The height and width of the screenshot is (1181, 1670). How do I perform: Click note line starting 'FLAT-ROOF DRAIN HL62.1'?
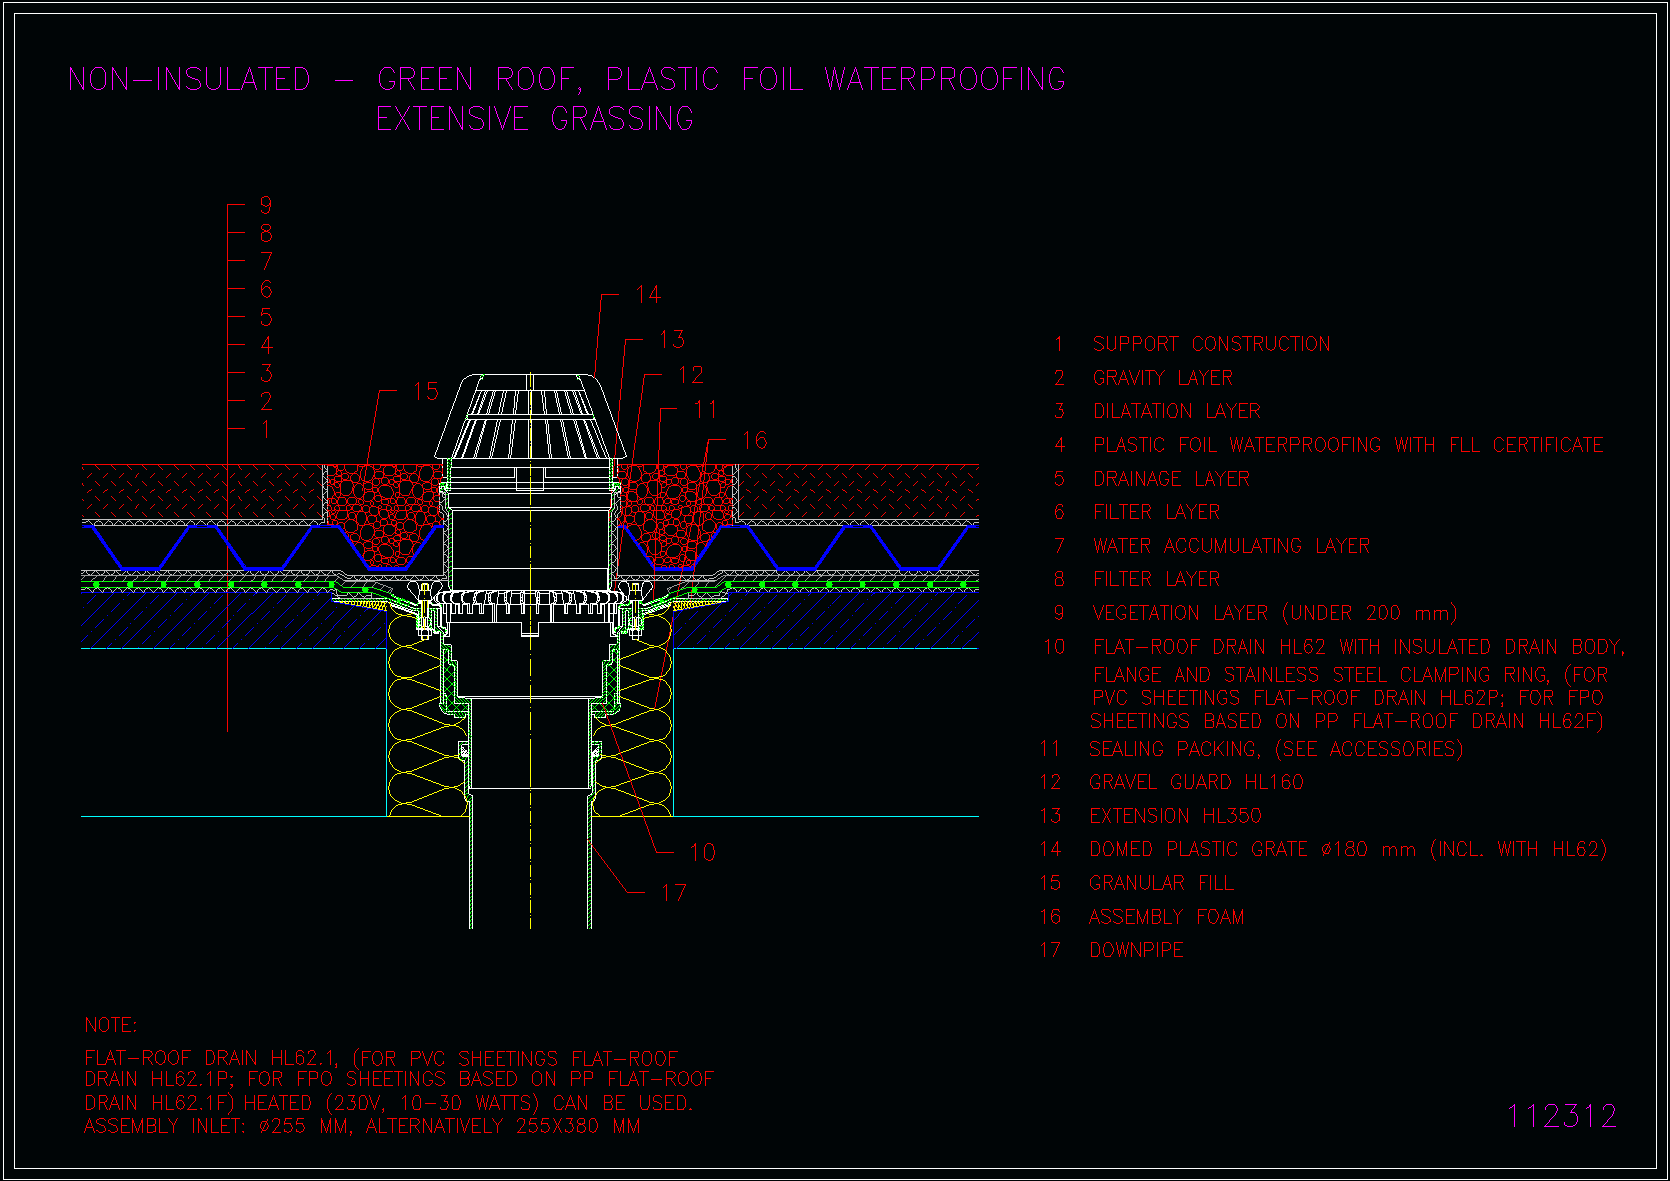[381, 1058]
